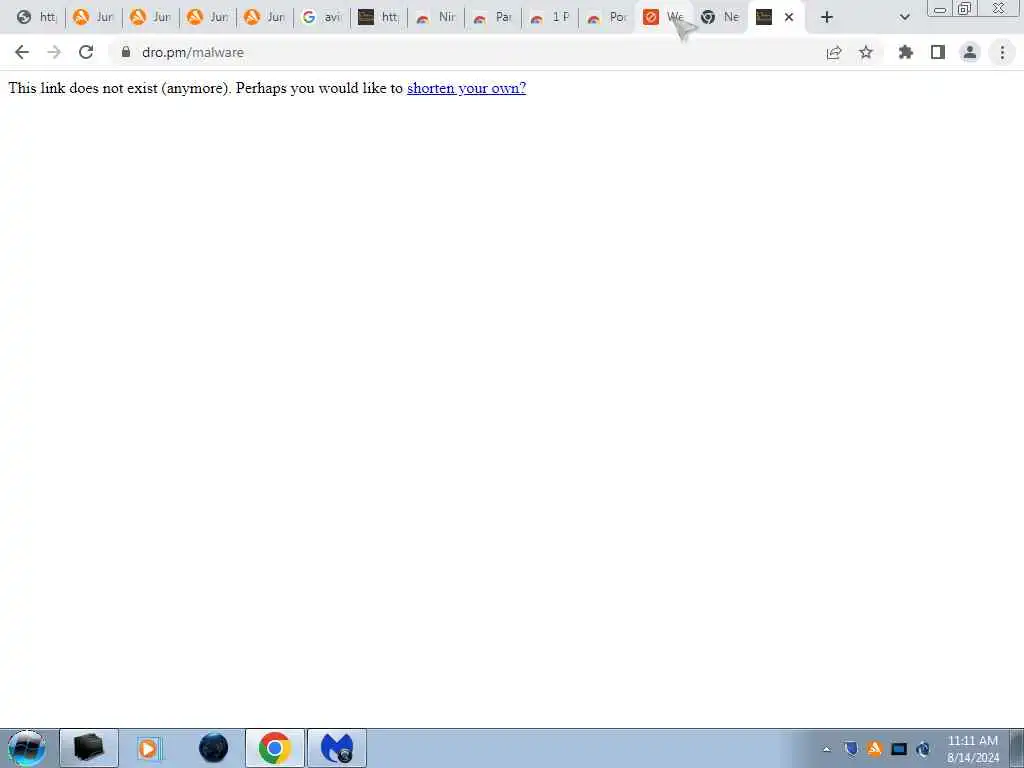Reload the dro.pm page

[x=86, y=52]
